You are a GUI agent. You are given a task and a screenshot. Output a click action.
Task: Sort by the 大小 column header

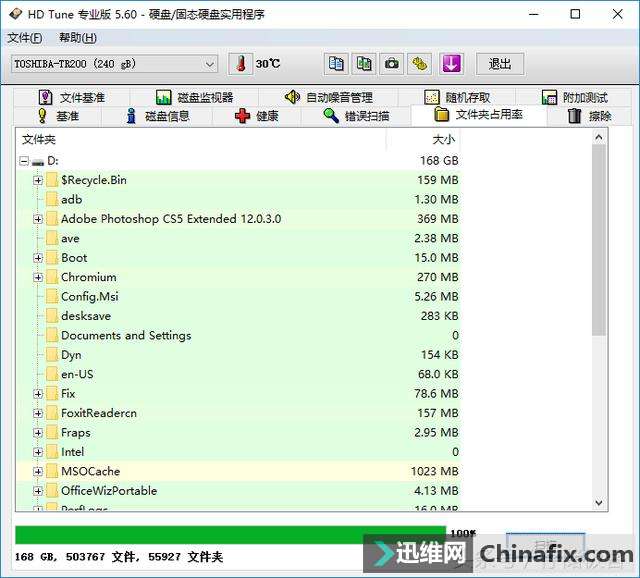[x=423, y=140]
